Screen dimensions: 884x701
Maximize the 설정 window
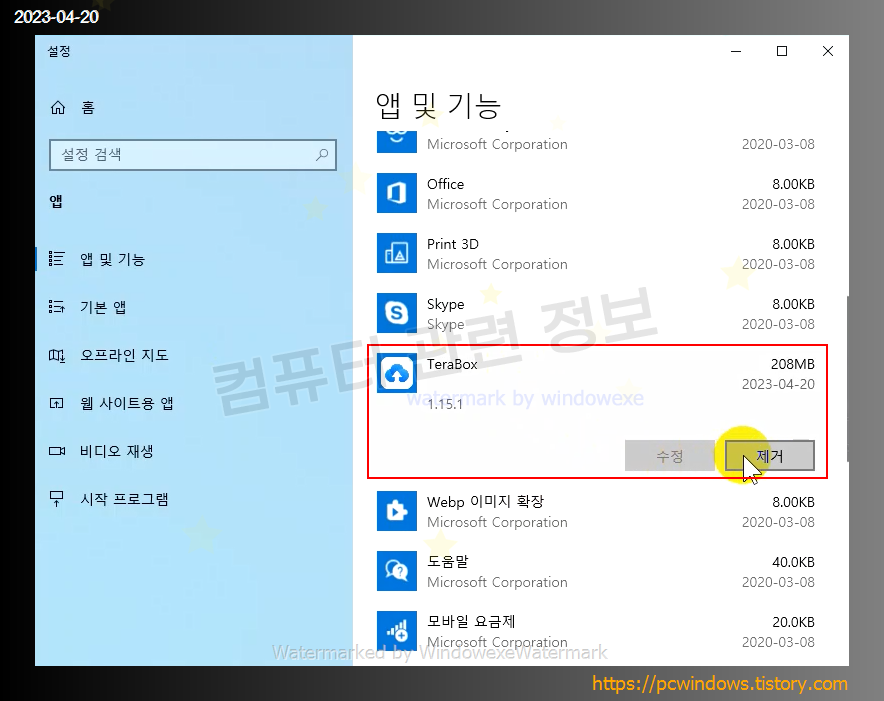point(782,51)
